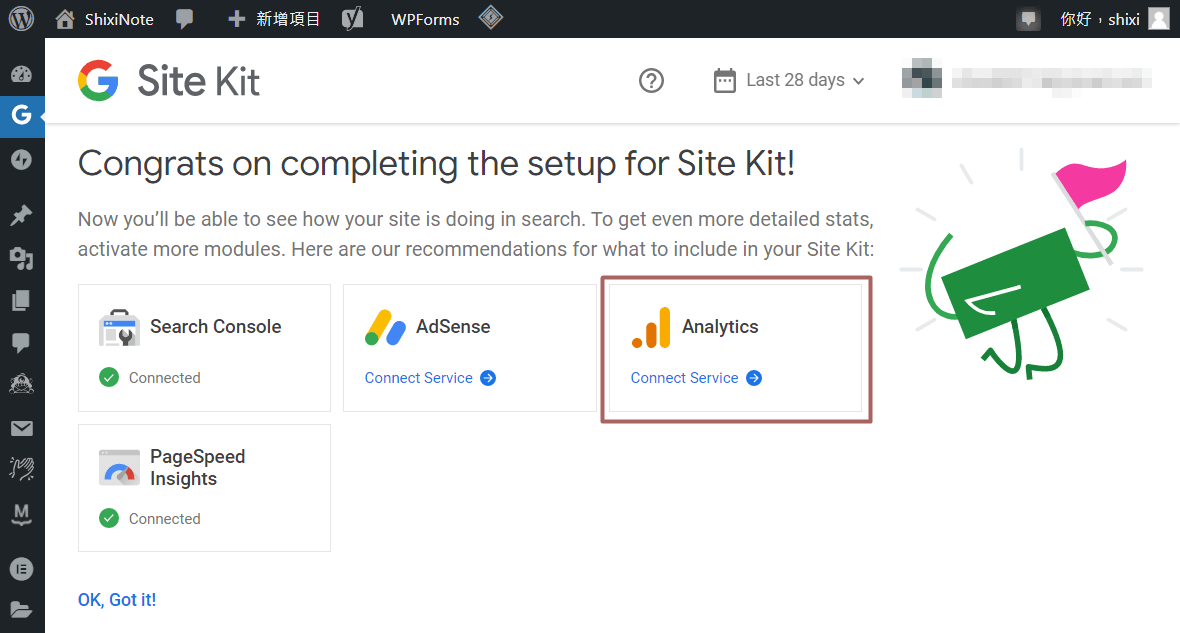Open the notification icon beside 你好
The width and height of the screenshot is (1180, 633).
[x=1028, y=19]
